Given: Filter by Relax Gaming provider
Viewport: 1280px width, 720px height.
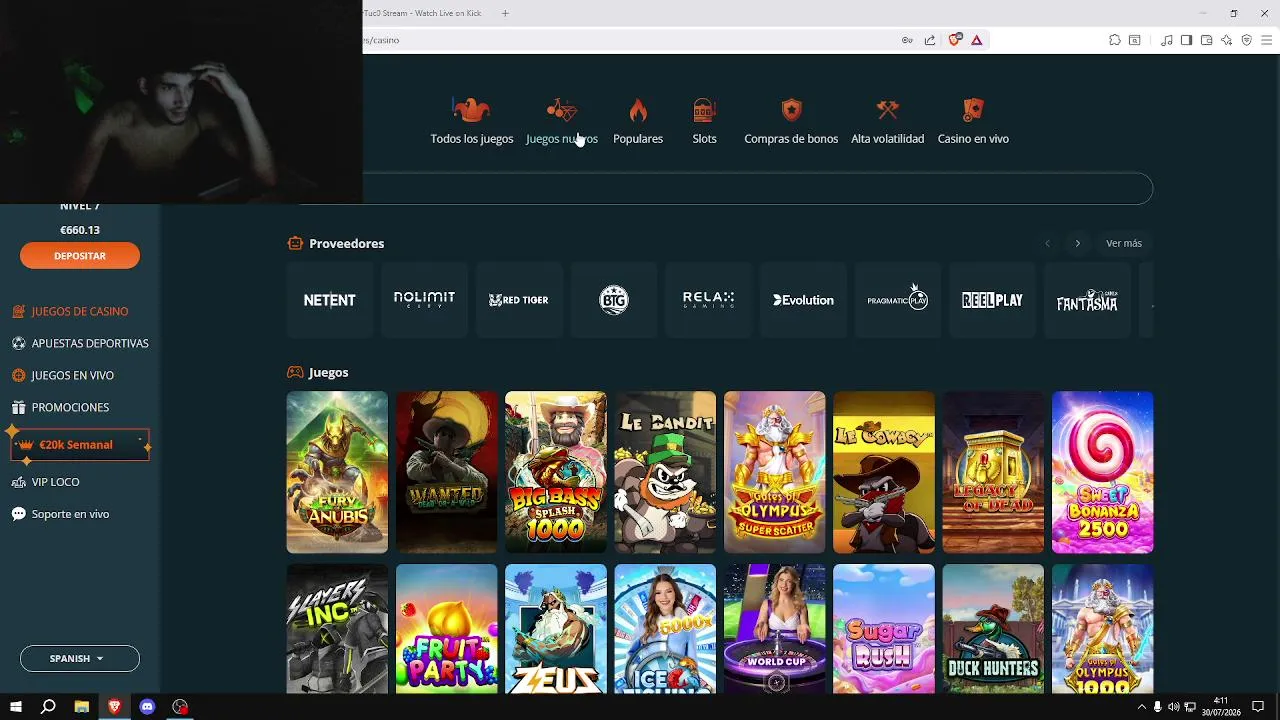Looking at the screenshot, I should tap(708, 300).
